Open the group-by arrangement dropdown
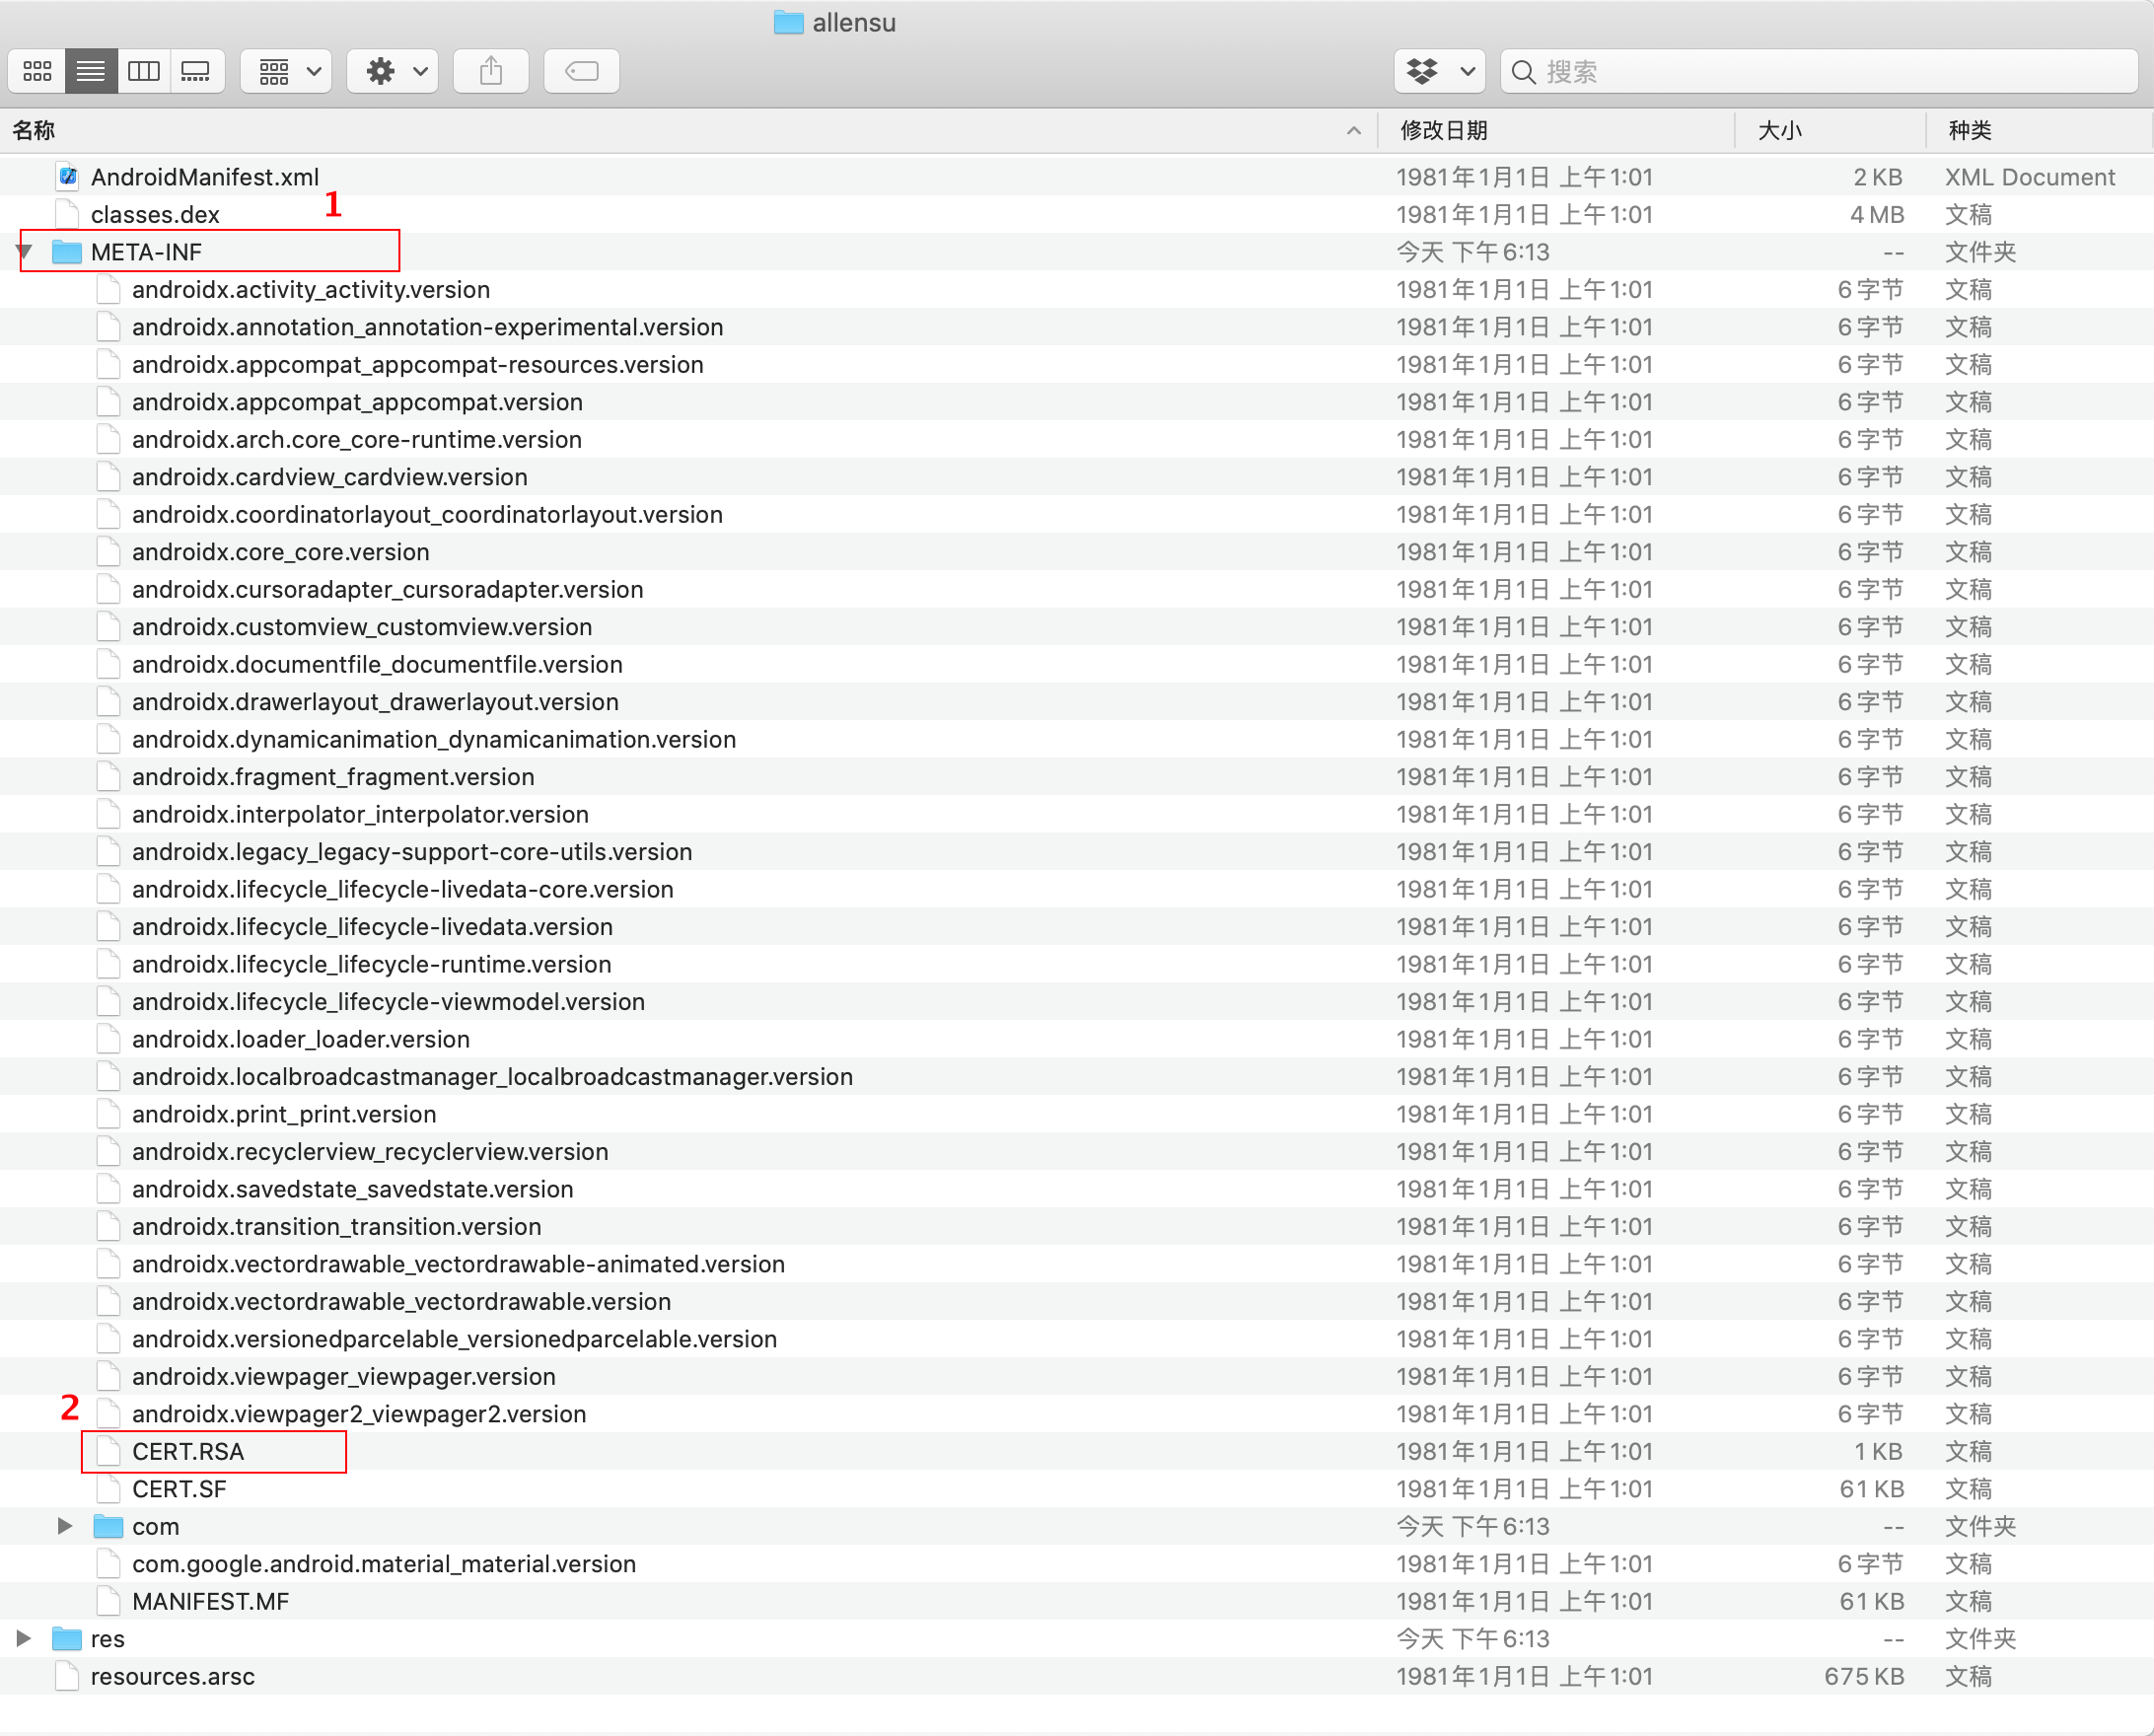2154x1736 pixels. [x=287, y=71]
